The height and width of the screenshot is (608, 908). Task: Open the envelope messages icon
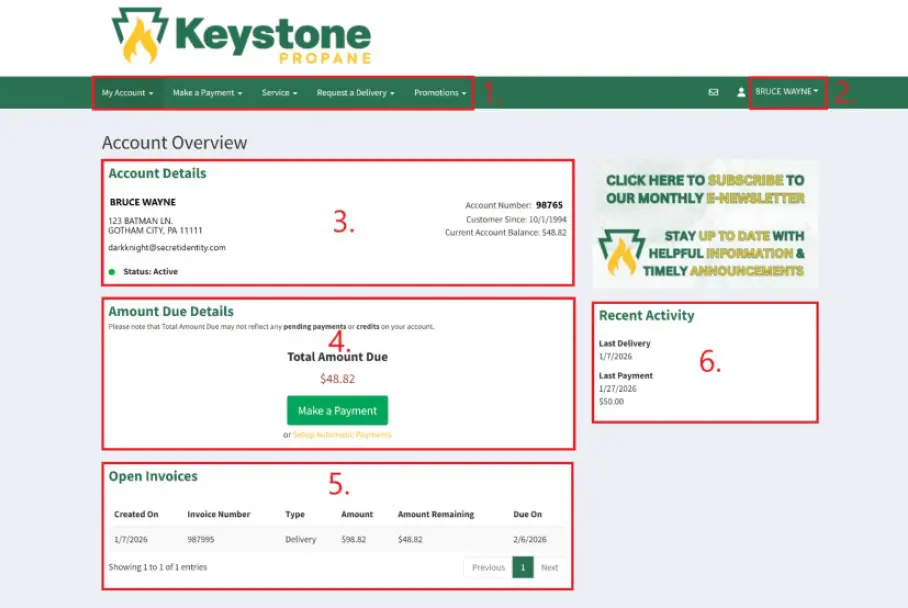click(x=713, y=92)
